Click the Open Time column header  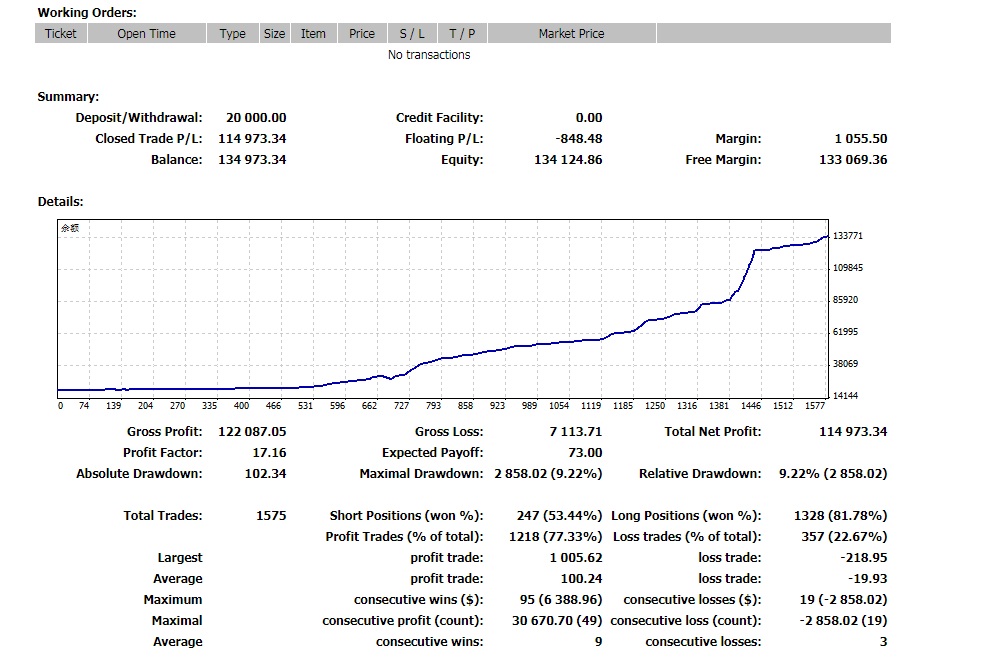146,33
